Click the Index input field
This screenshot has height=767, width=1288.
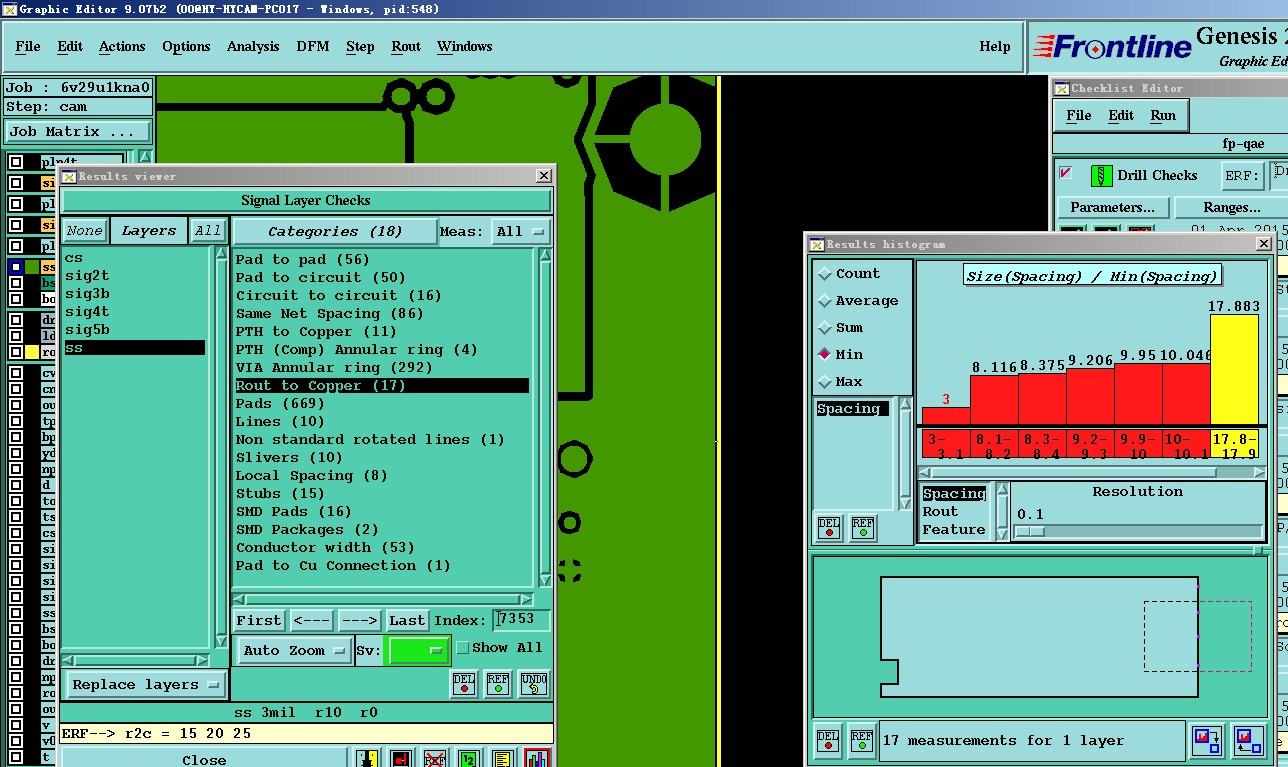coord(521,620)
